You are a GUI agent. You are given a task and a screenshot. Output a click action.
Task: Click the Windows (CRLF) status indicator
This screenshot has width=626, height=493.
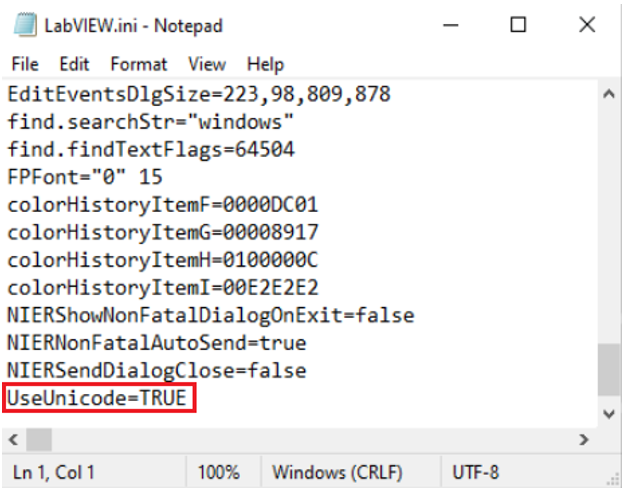click(x=337, y=472)
